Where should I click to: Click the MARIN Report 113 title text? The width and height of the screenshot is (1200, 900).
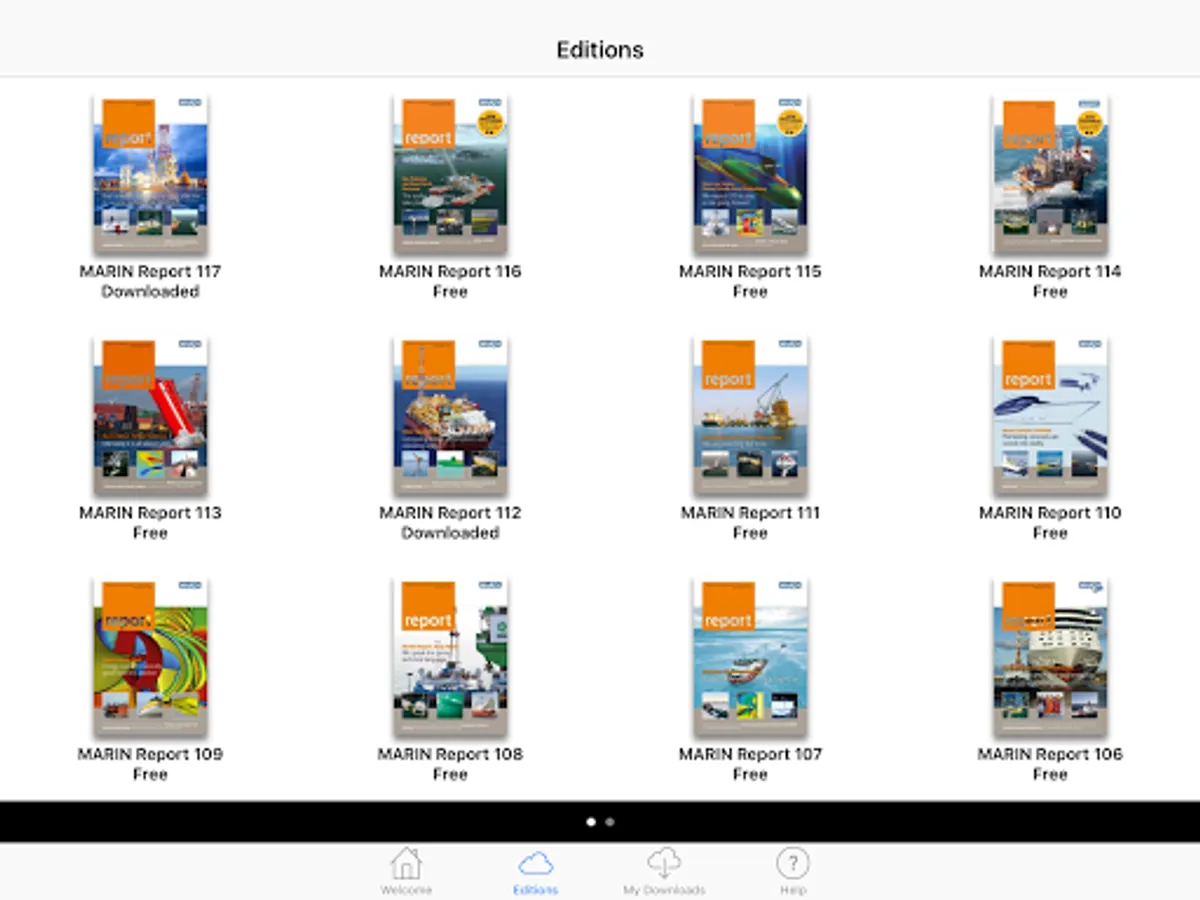[x=150, y=512]
